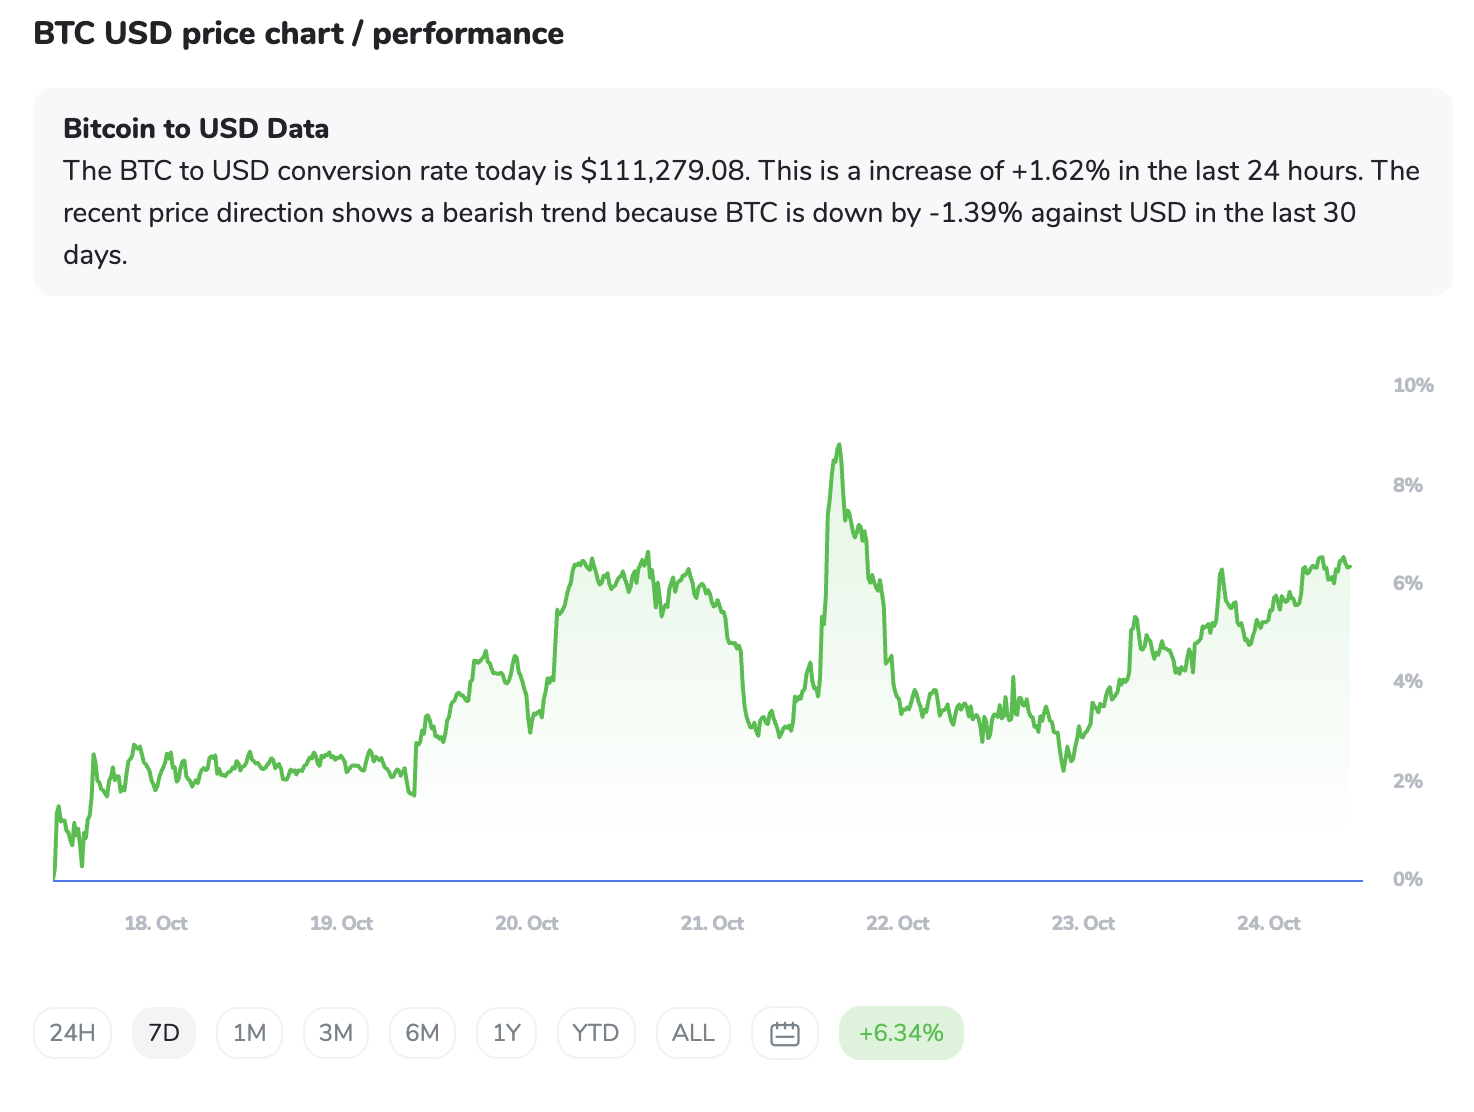Show the 1Y price history

[x=507, y=1033]
